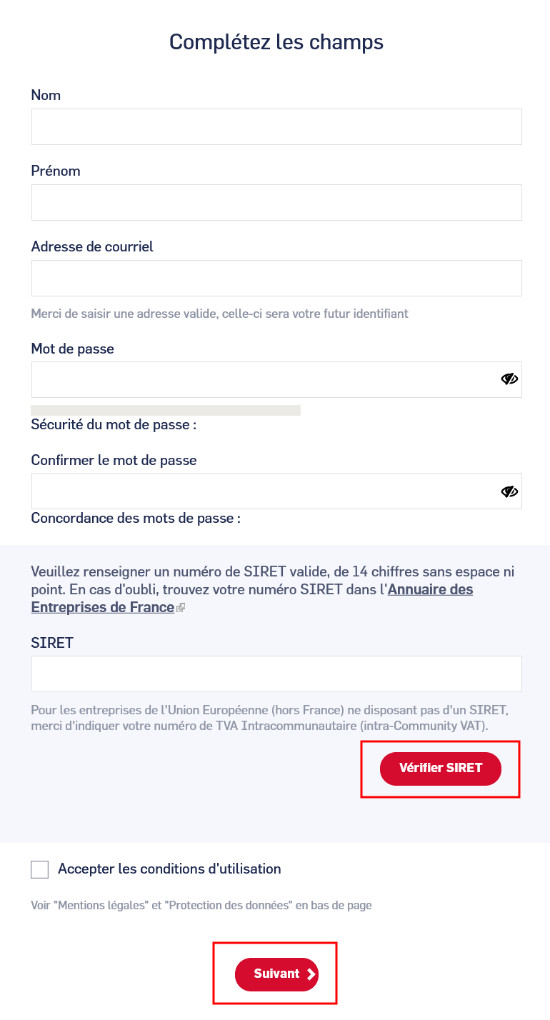The width and height of the screenshot is (550, 1020).
Task: Check Accepter les conditions d'utilisation checkbox
Action: click(x=40, y=869)
